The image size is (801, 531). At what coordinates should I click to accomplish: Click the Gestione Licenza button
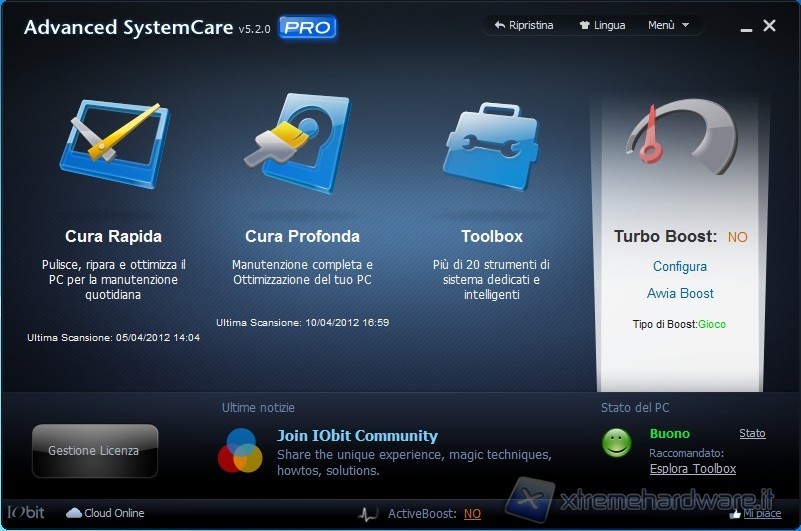(x=94, y=451)
